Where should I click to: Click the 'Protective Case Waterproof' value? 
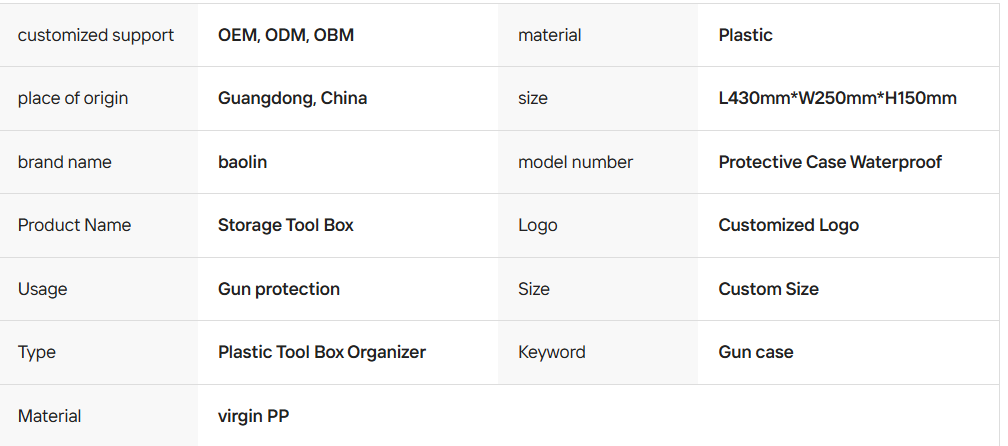coord(830,162)
